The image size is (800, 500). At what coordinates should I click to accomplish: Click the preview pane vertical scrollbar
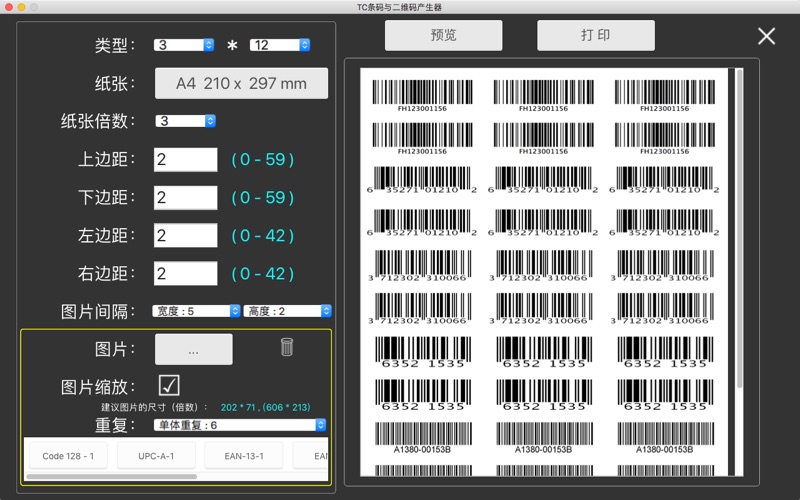[739, 229]
